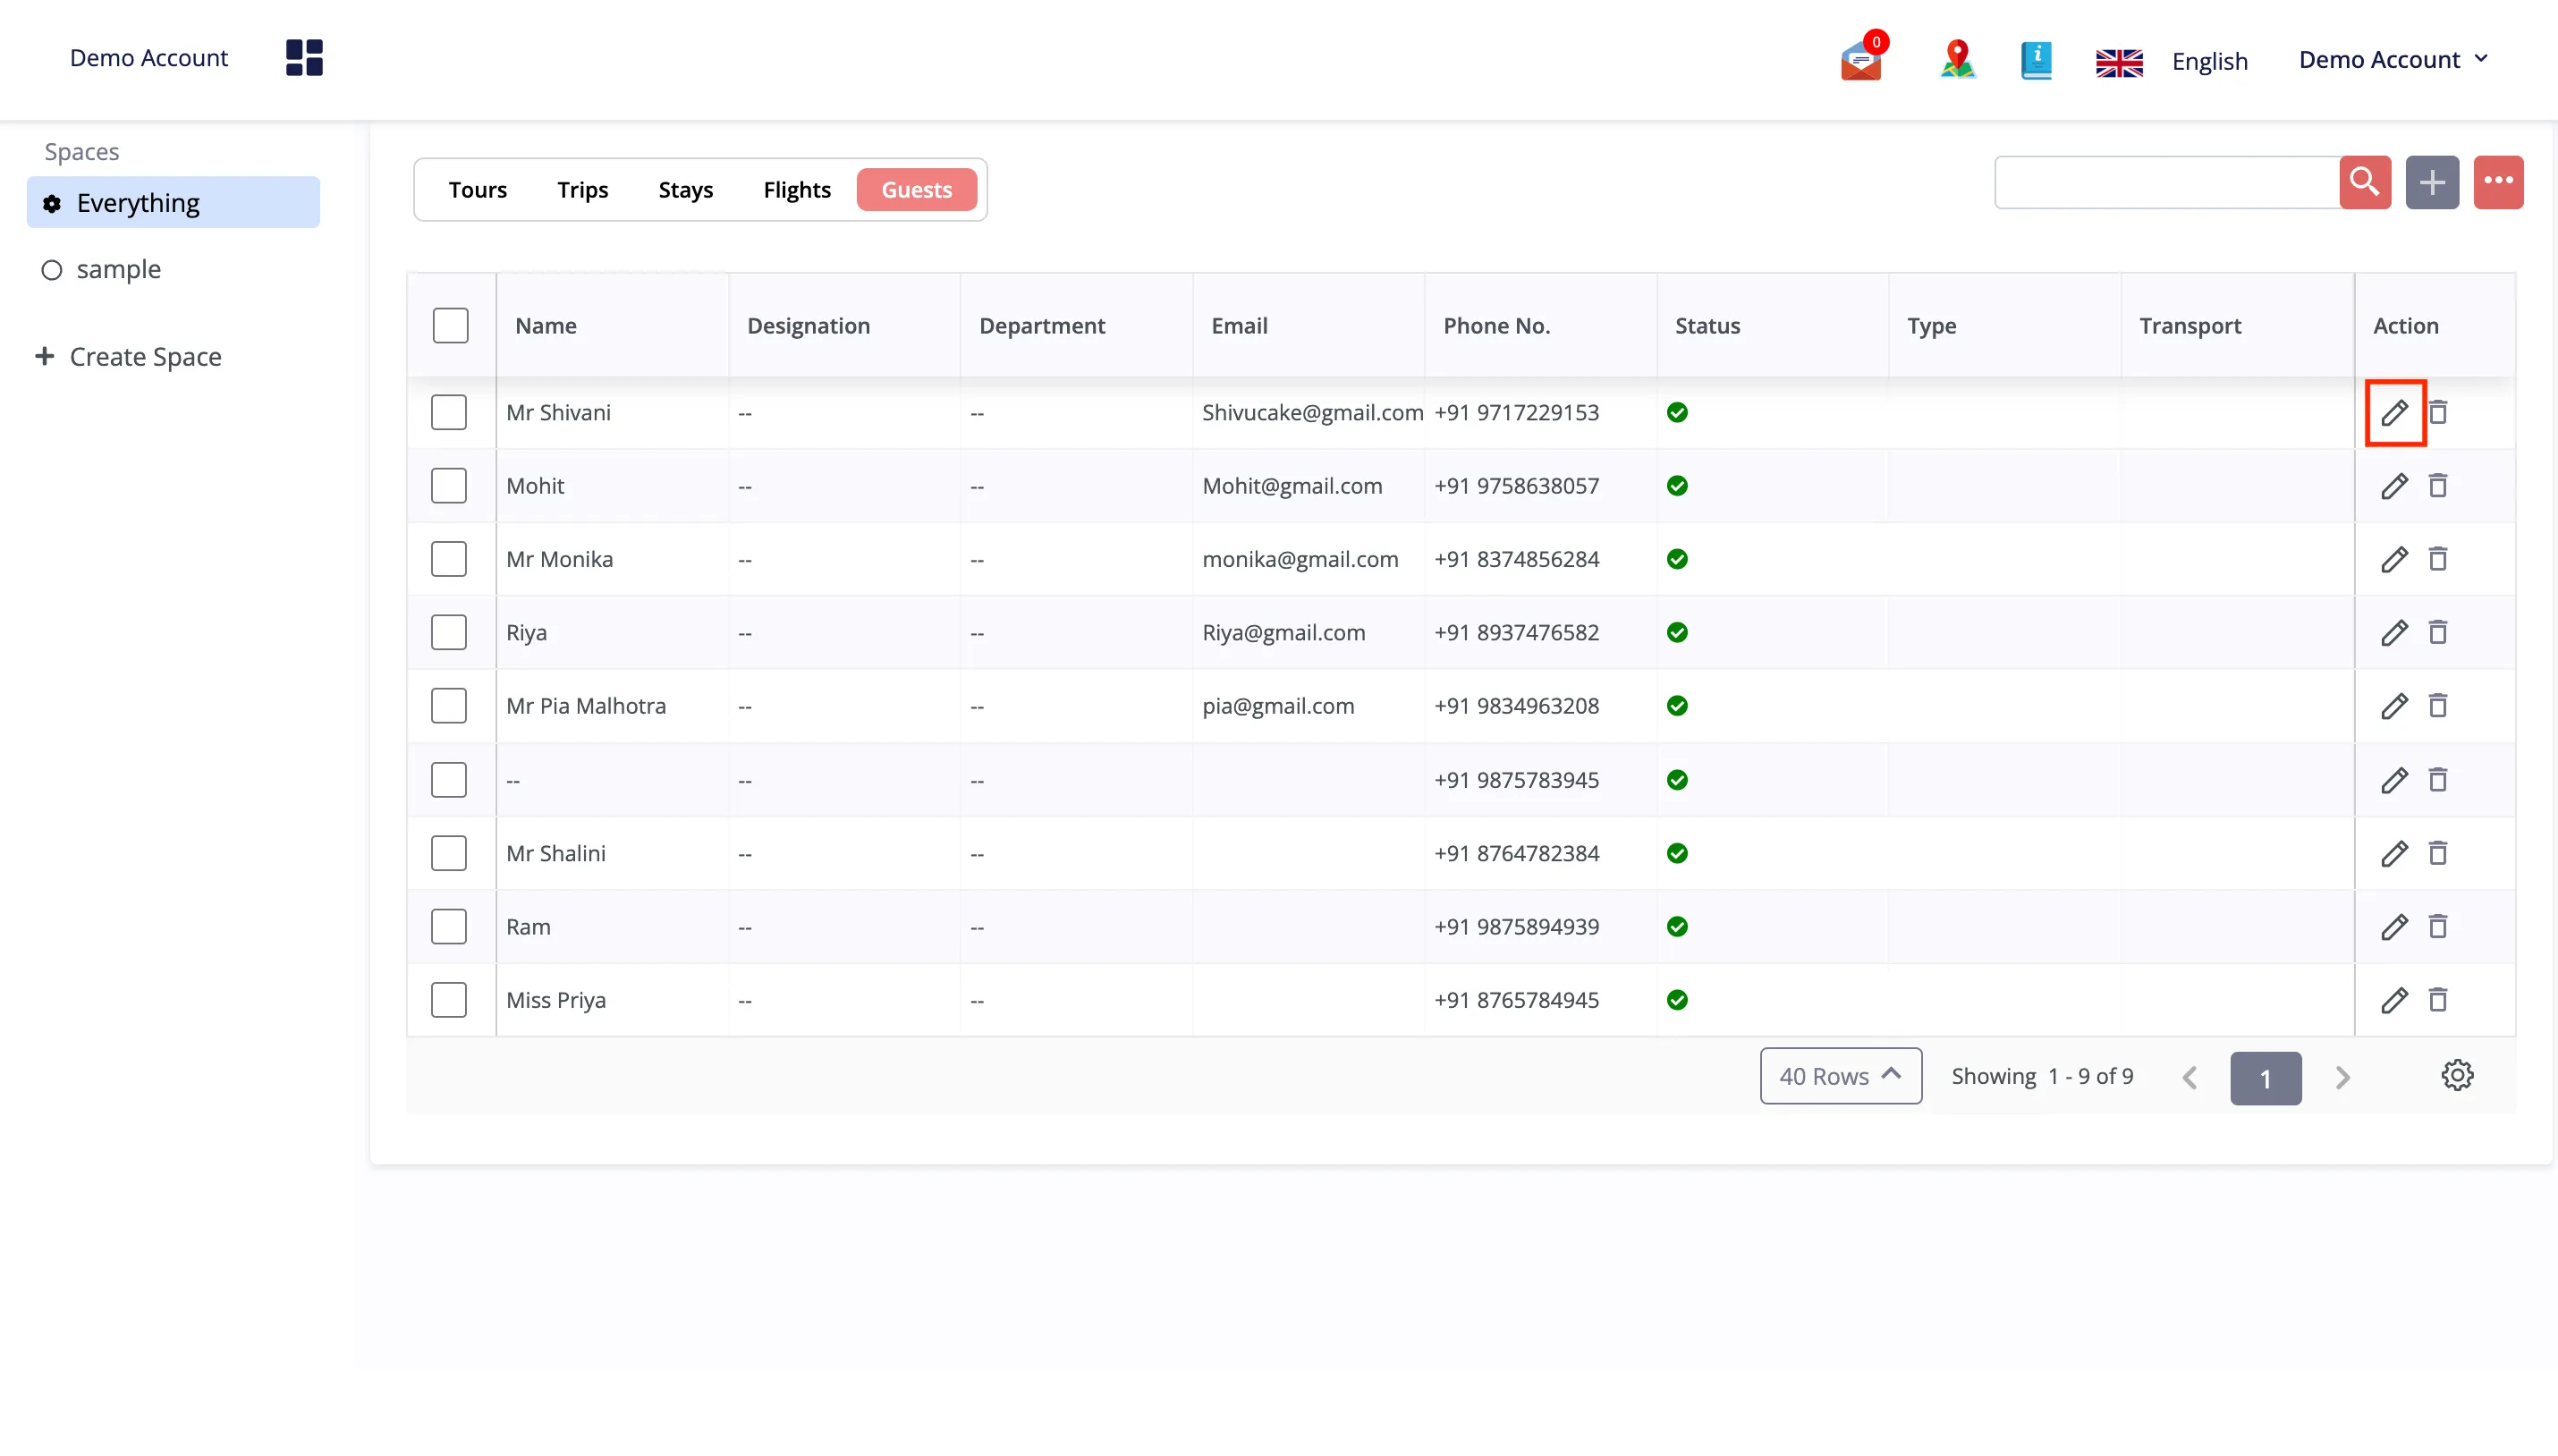Check the Mr Shivani row checkbox
This screenshot has height=1456, width=2558.
(449, 412)
